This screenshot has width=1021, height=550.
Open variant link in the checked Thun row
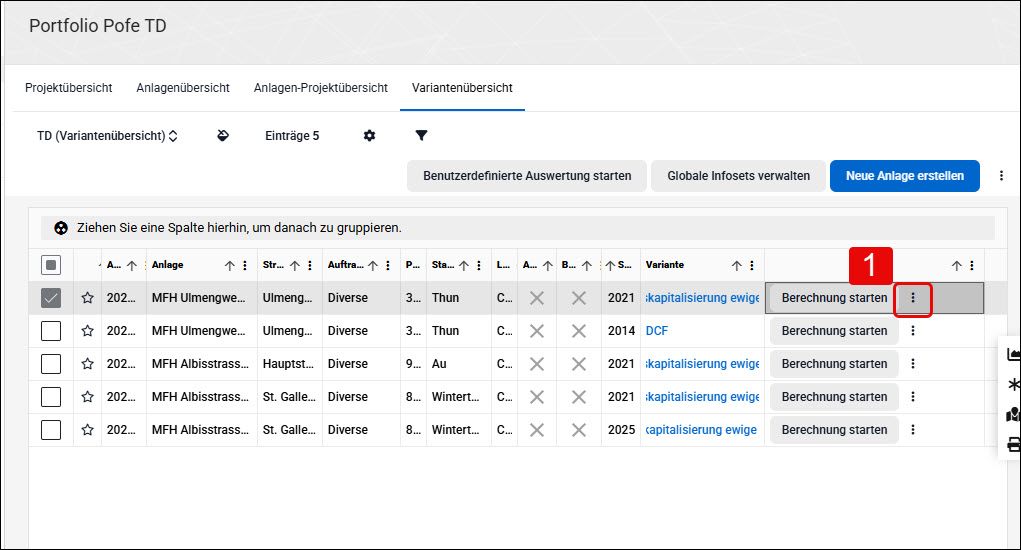coord(702,298)
